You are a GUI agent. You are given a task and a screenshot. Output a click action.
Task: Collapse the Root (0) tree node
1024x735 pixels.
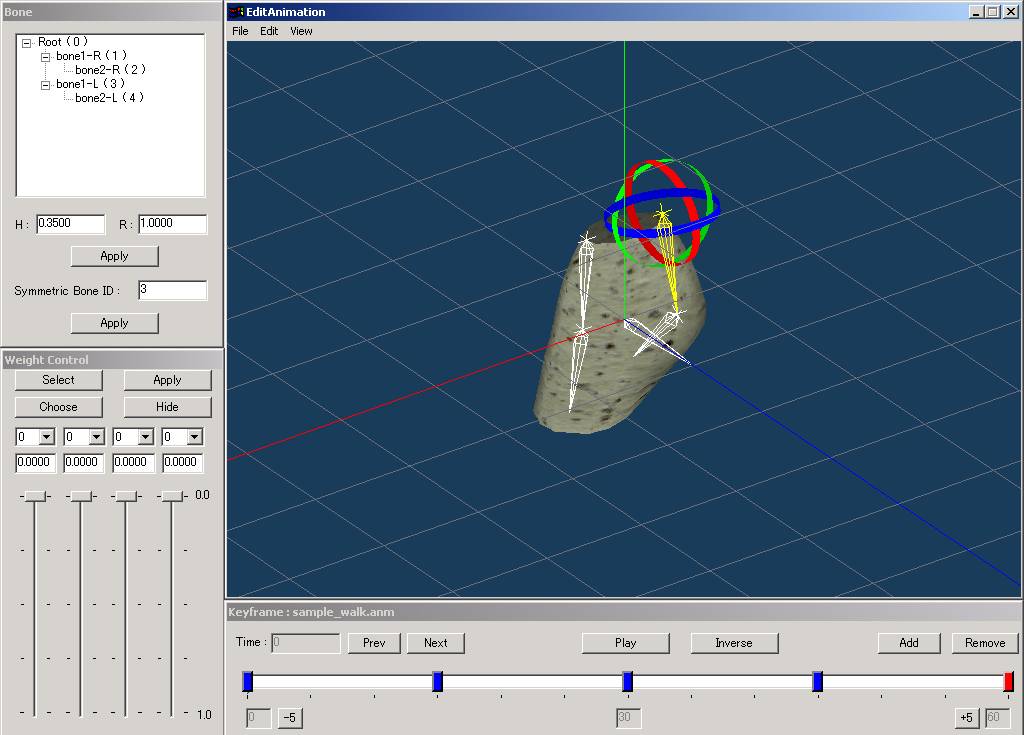pyautogui.click(x=26, y=43)
